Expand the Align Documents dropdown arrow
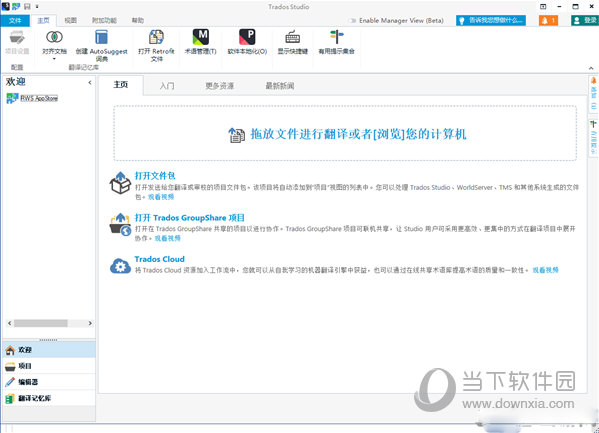 pos(54,59)
